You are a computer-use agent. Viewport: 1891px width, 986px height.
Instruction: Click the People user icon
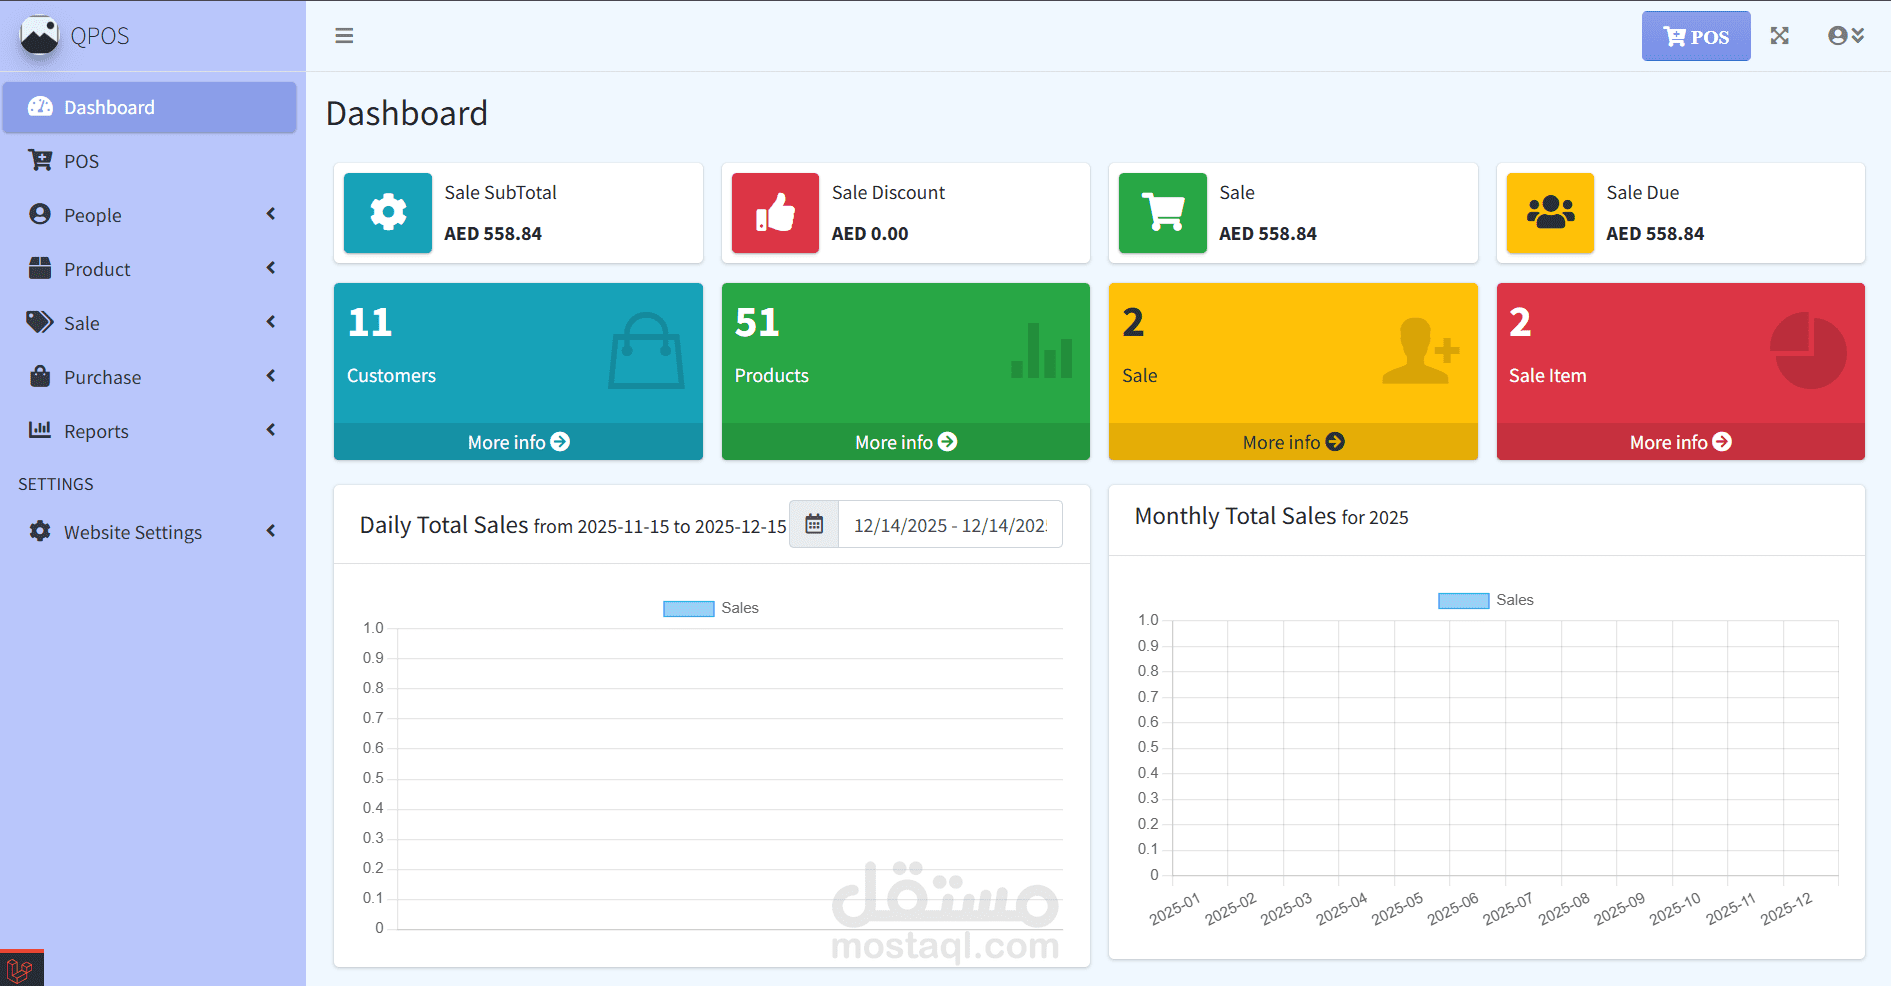(x=40, y=214)
